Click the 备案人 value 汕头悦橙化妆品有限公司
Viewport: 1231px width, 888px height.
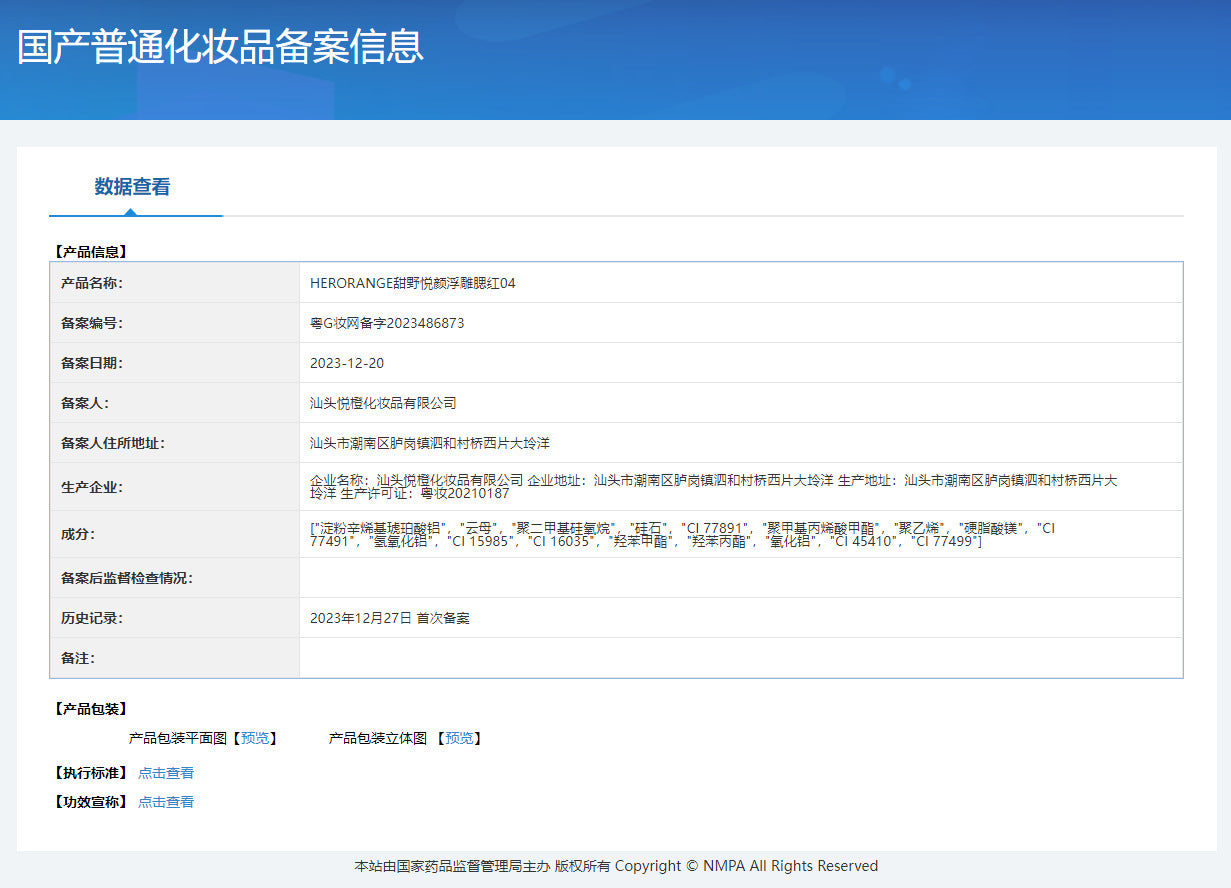tap(383, 403)
